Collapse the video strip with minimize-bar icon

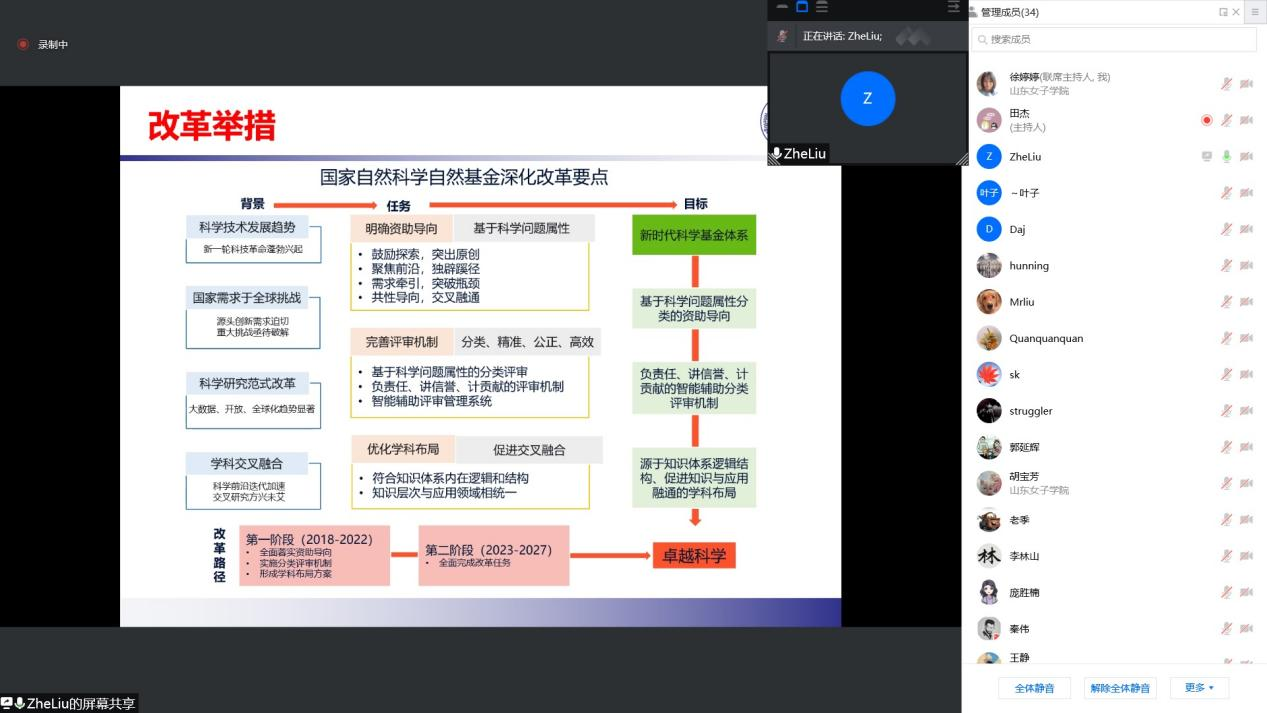pyautogui.click(x=782, y=7)
